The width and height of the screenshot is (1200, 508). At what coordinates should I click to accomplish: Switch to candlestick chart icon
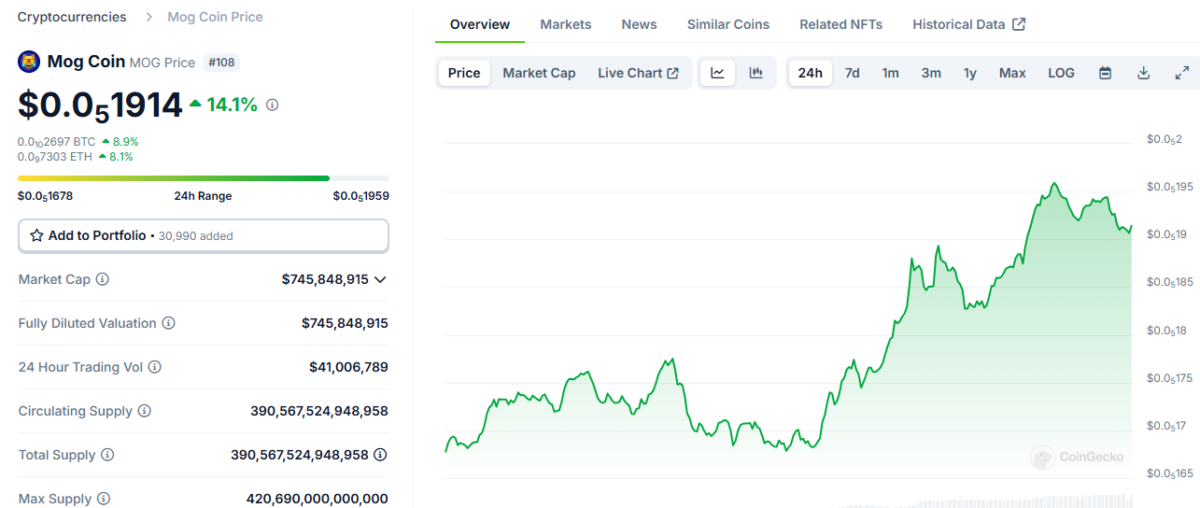[x=756, y=73]
